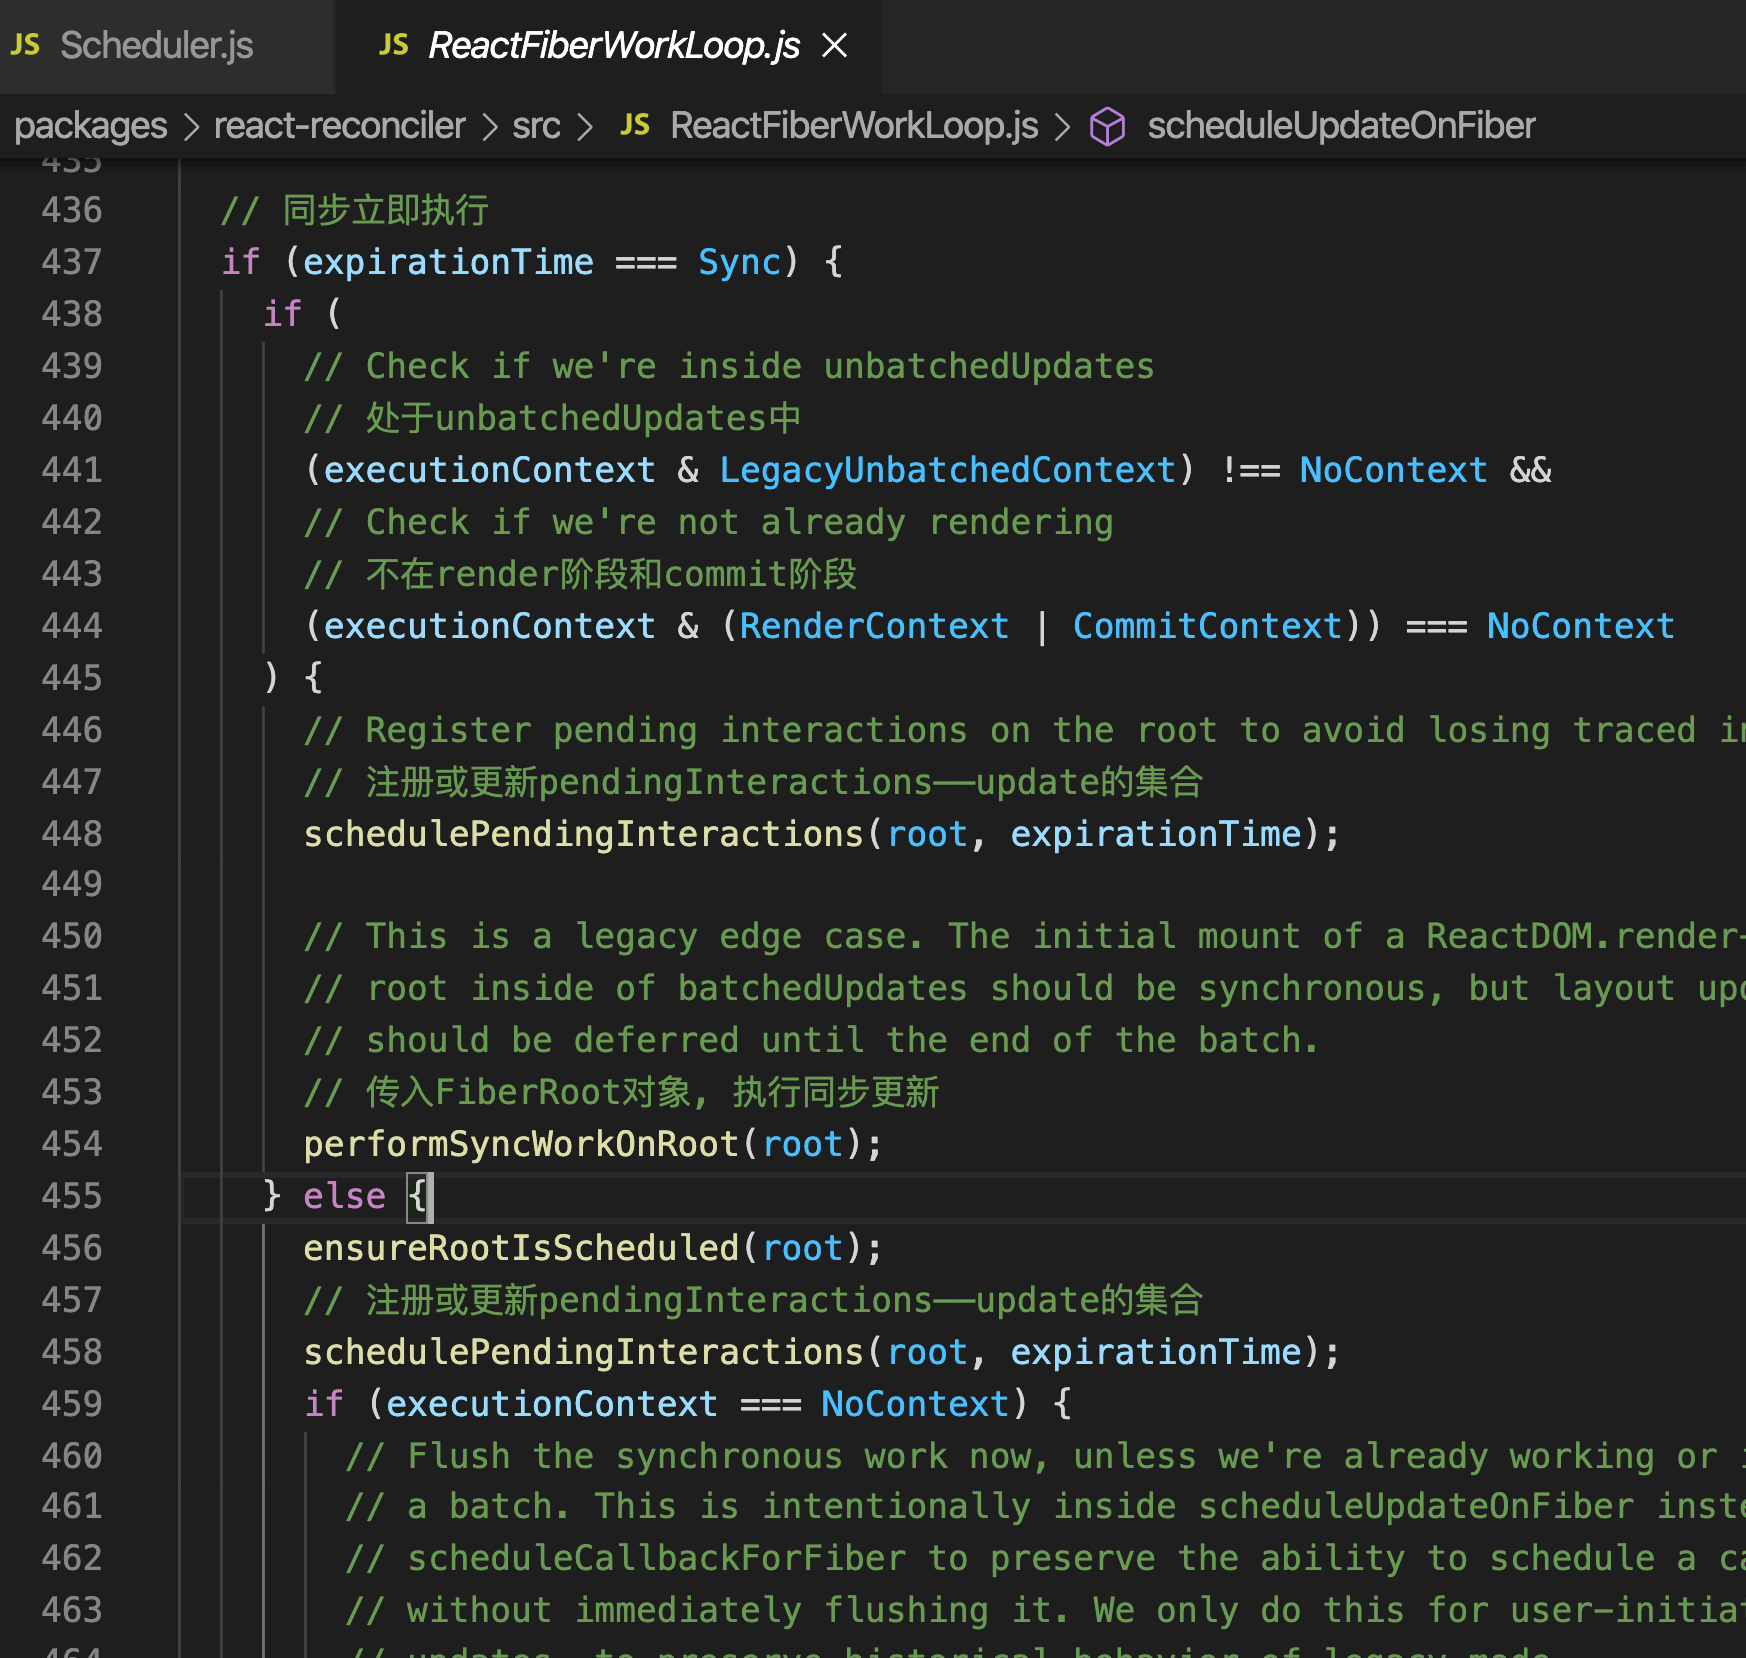Click the JS file icon in breadcrumbs
Viewport: 1746px width, 1658px height.
pos(635,126)
